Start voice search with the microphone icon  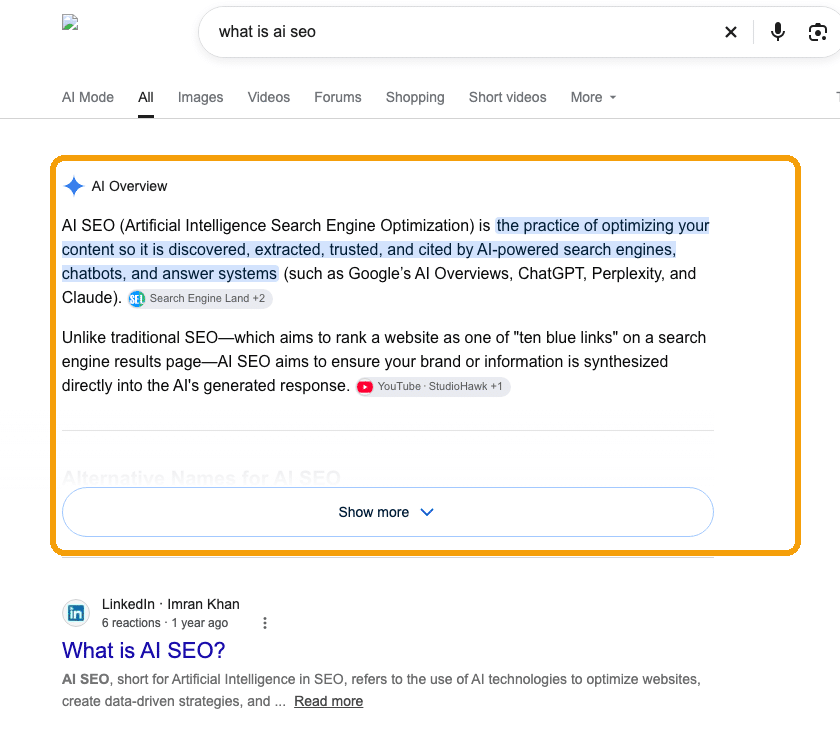coord(777,32)
